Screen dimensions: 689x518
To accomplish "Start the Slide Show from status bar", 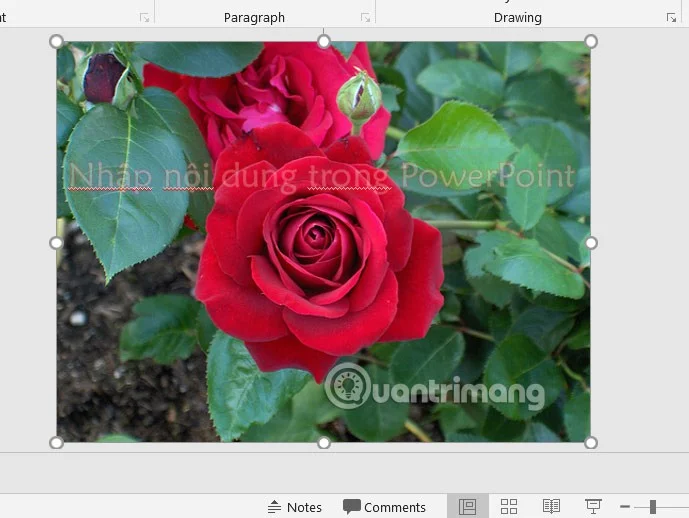I will [593, 507].
